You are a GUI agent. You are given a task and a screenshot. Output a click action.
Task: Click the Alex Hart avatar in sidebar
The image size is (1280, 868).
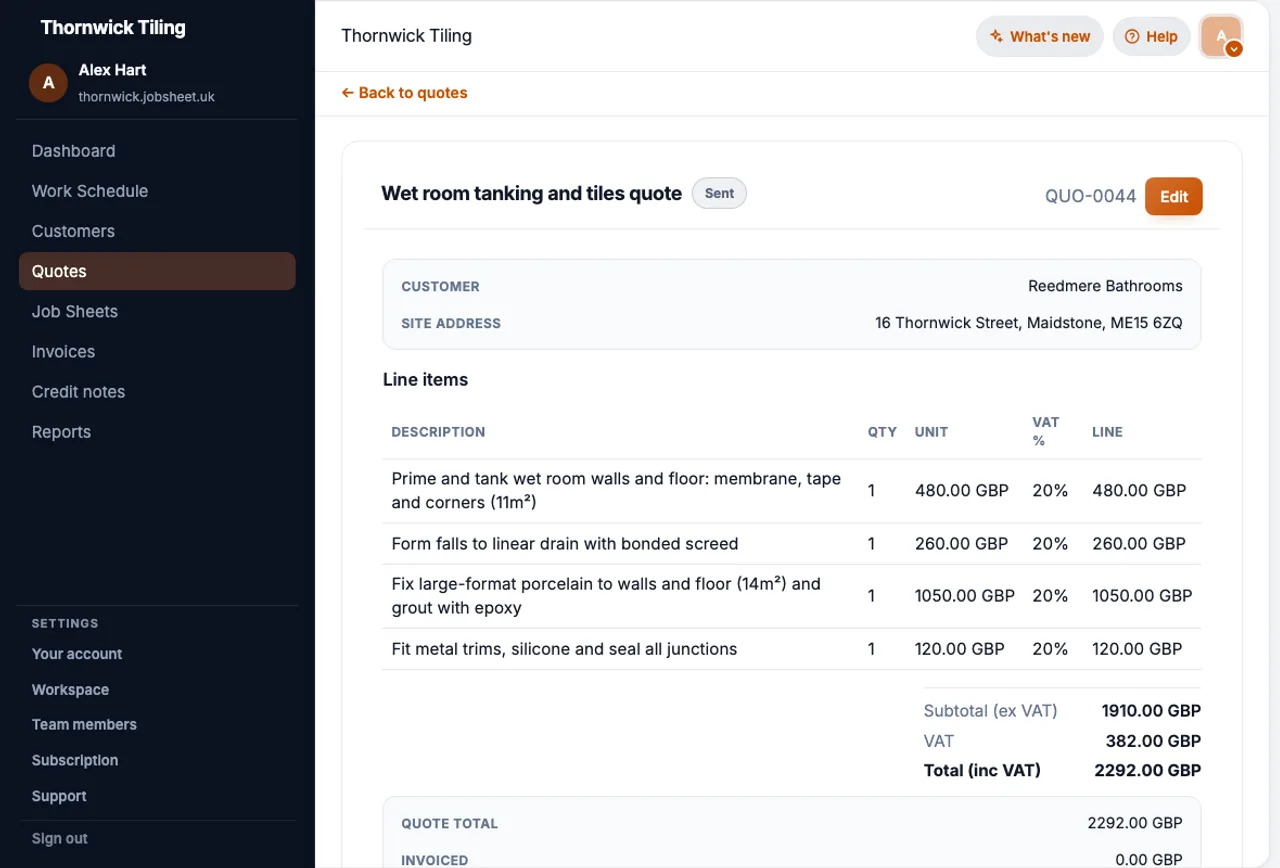[48, 83]
